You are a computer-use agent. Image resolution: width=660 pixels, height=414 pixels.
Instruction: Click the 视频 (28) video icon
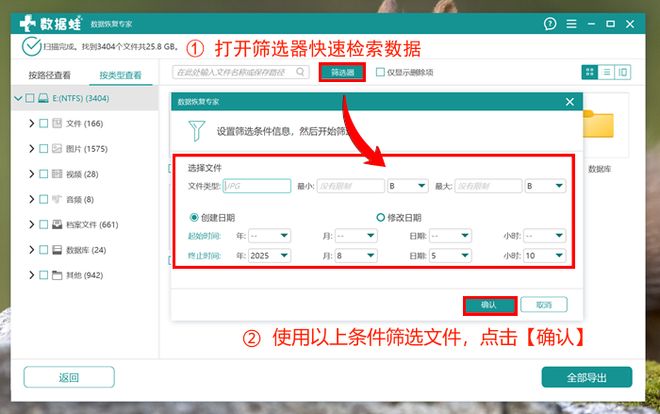tap(57, 174)
